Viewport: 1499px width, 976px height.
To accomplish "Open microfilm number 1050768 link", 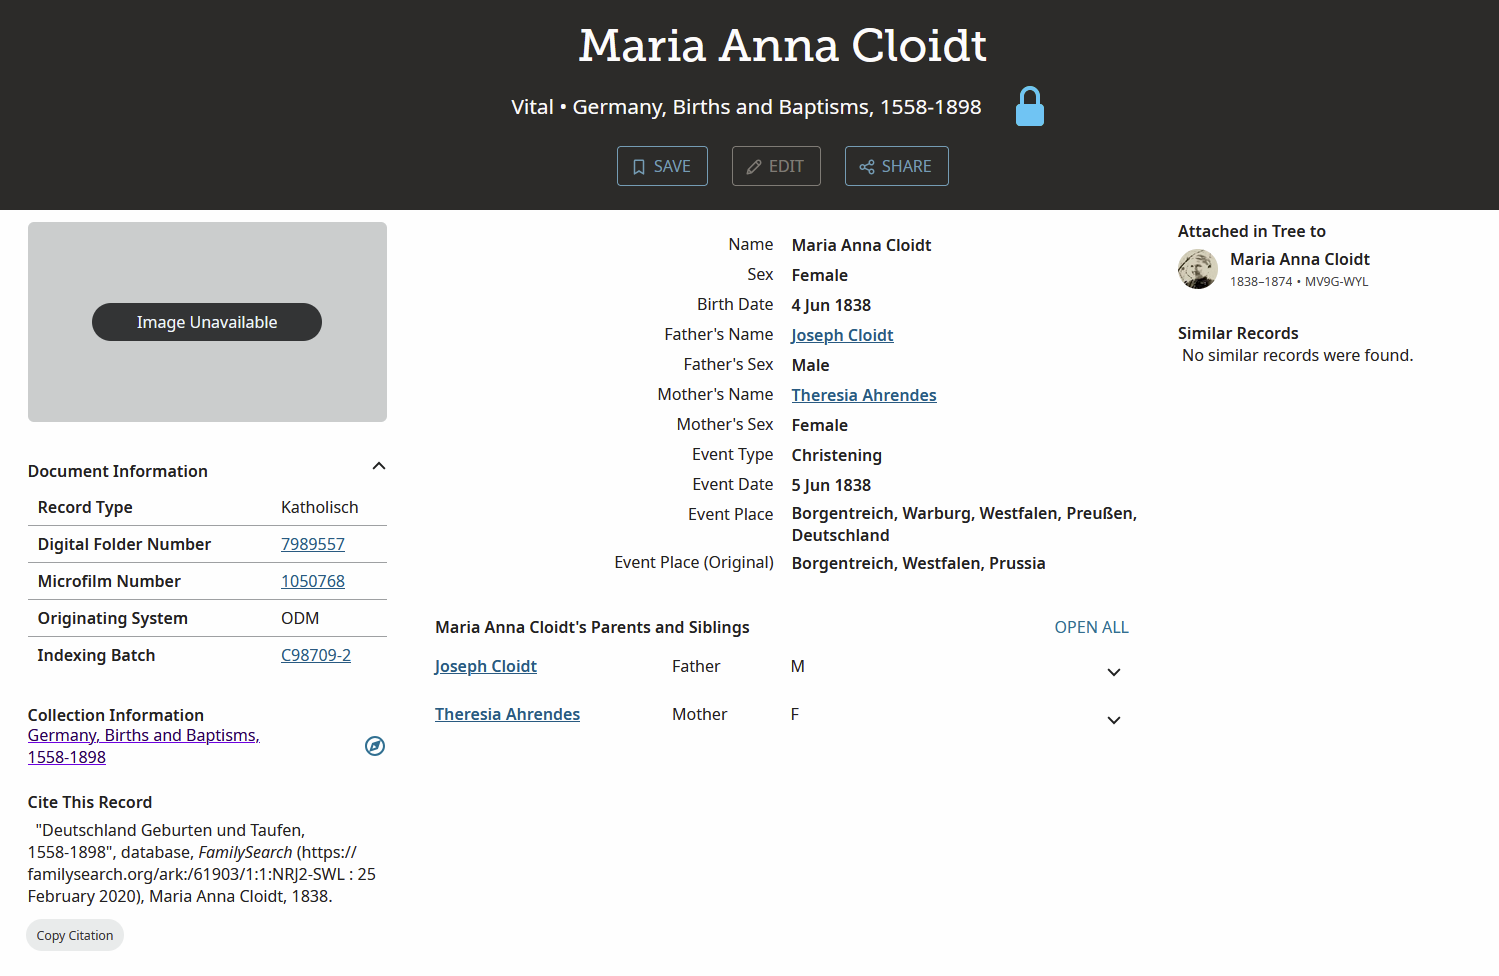I will [x=313, y=581].
